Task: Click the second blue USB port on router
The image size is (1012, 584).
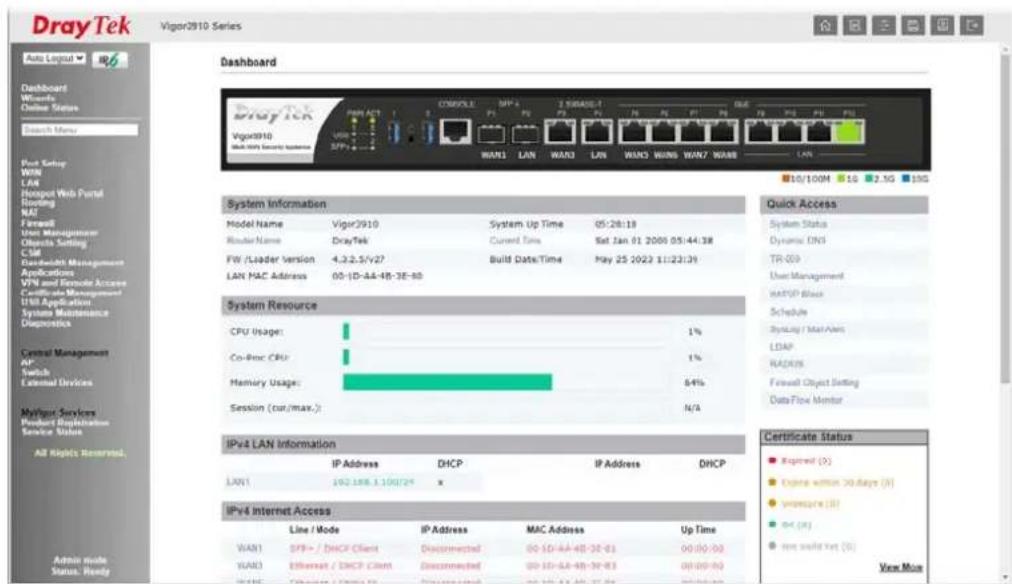Action: (427, 132)
